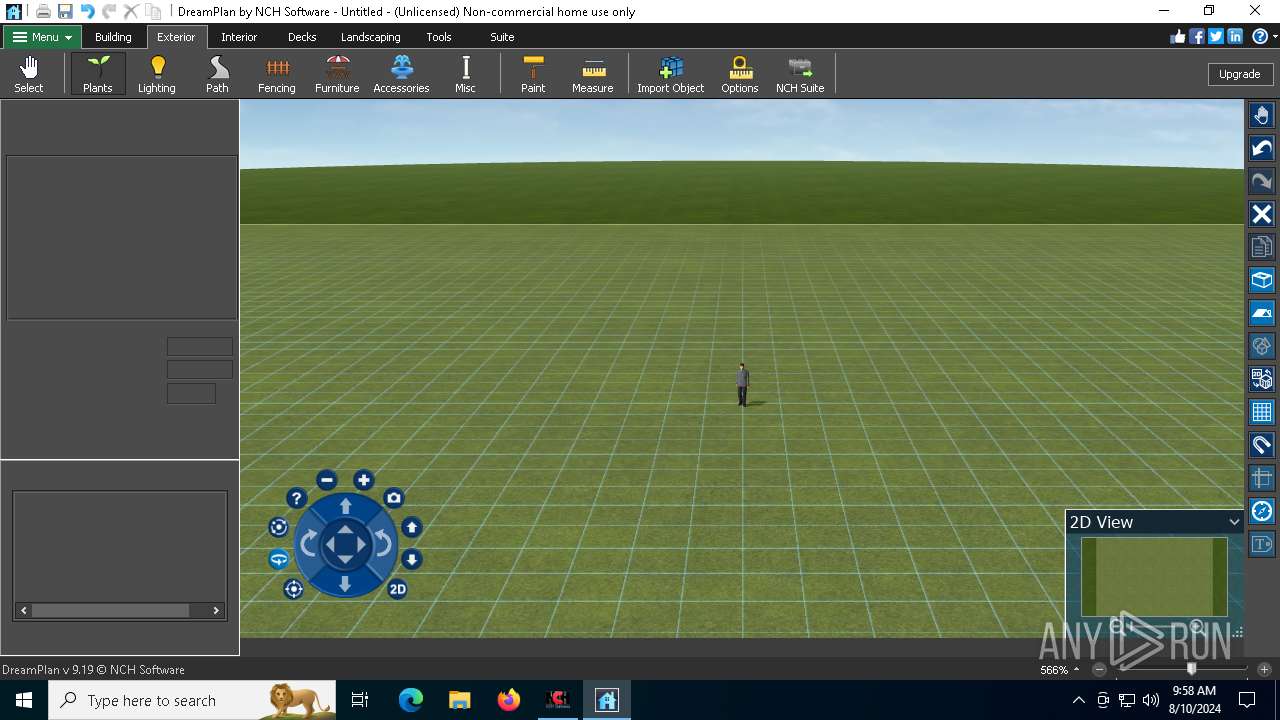Collapse the 2D View panel
This screenshot has height=720, width=1280.
[x=1234, y=522]
